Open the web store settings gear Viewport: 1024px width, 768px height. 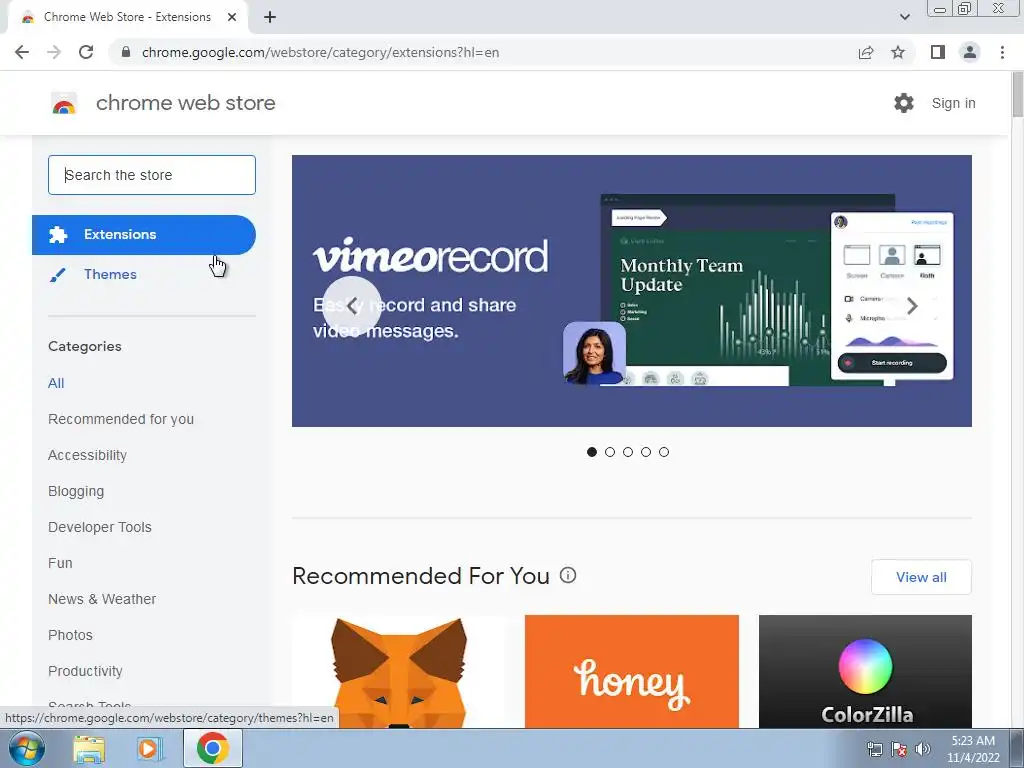[x=904, y=103]
